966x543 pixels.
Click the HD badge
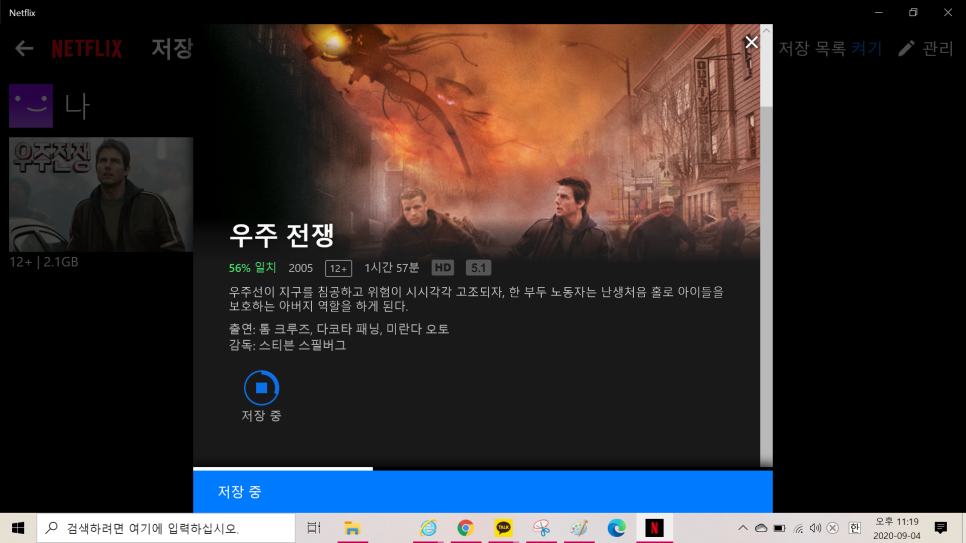(x=442, y=267)
